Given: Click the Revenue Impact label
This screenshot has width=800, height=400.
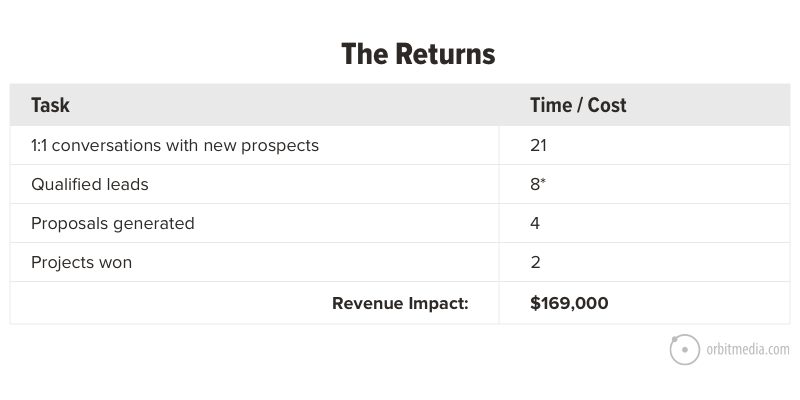Looking at the screenshot, I should (400, 303).
